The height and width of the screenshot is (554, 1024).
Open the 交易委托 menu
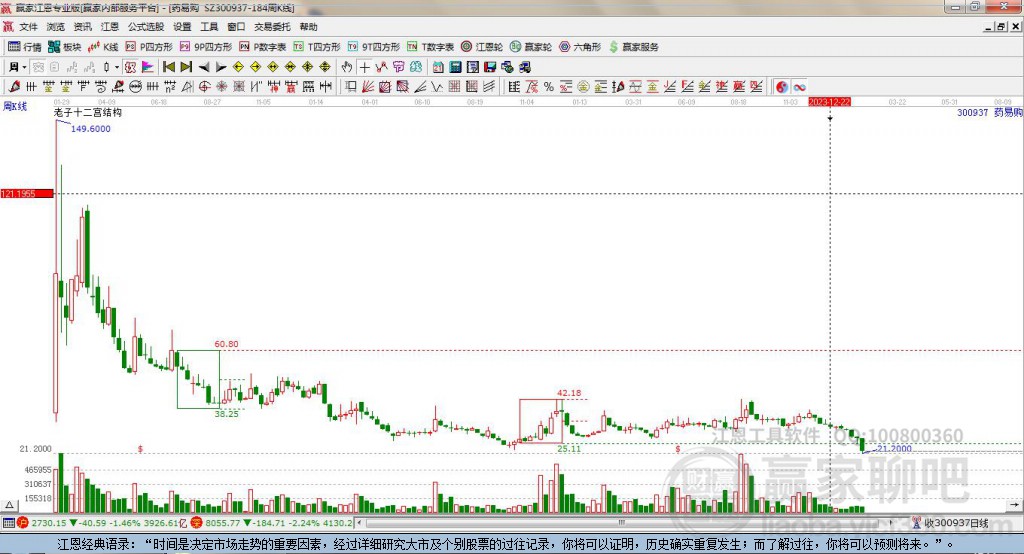[272, 27]
